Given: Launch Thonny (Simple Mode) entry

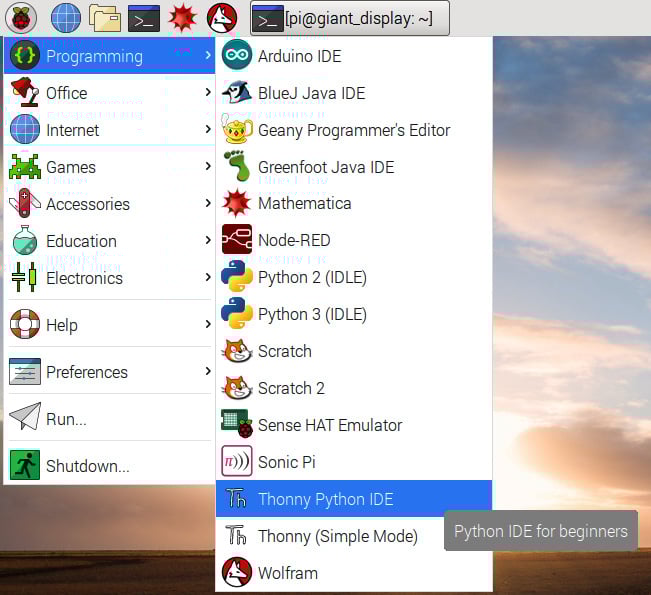Looking at the screenshot, I should click(354, 535).
